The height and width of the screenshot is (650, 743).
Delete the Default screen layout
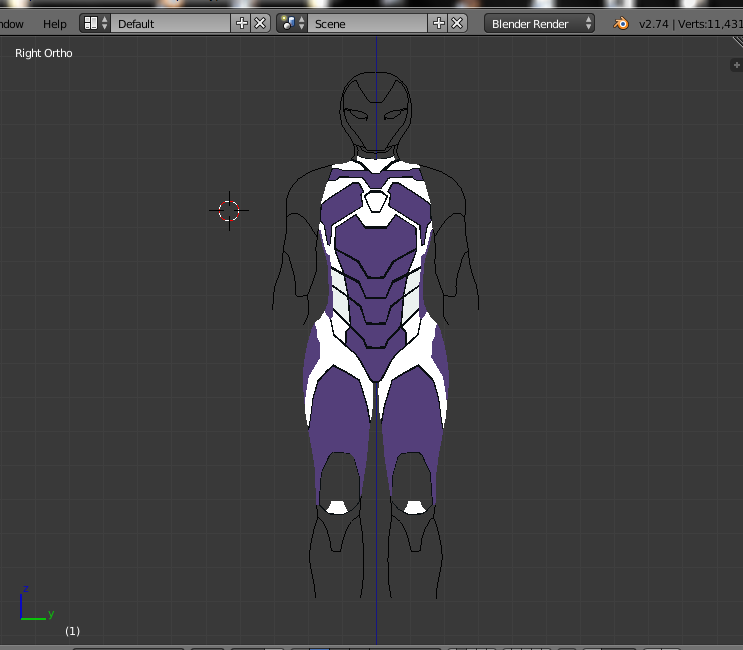pos(261,23)
